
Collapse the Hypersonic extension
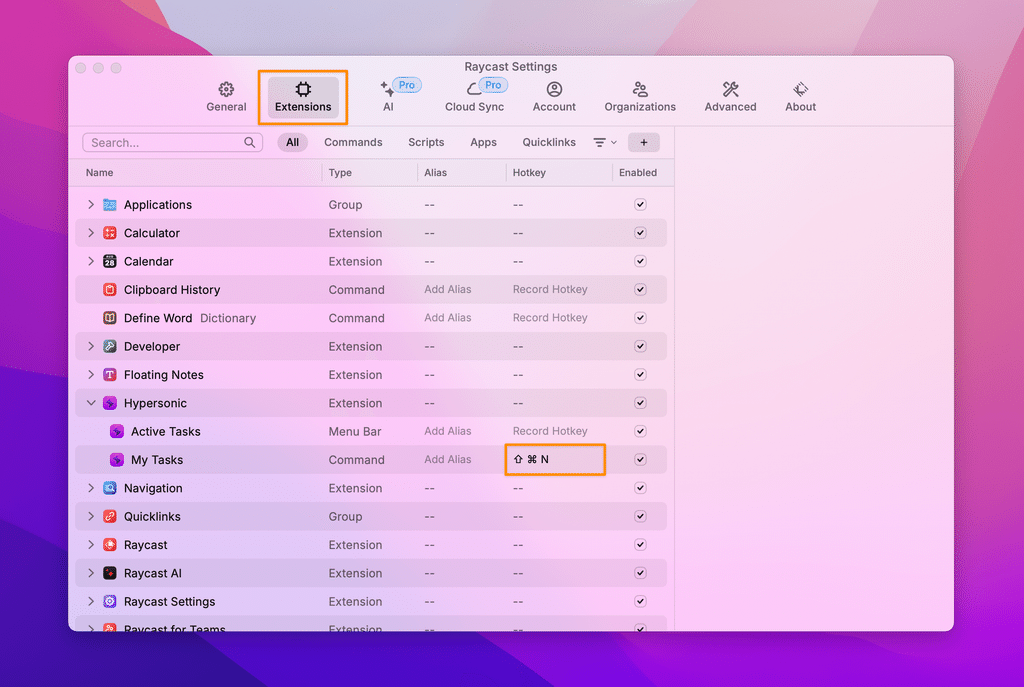91,403
